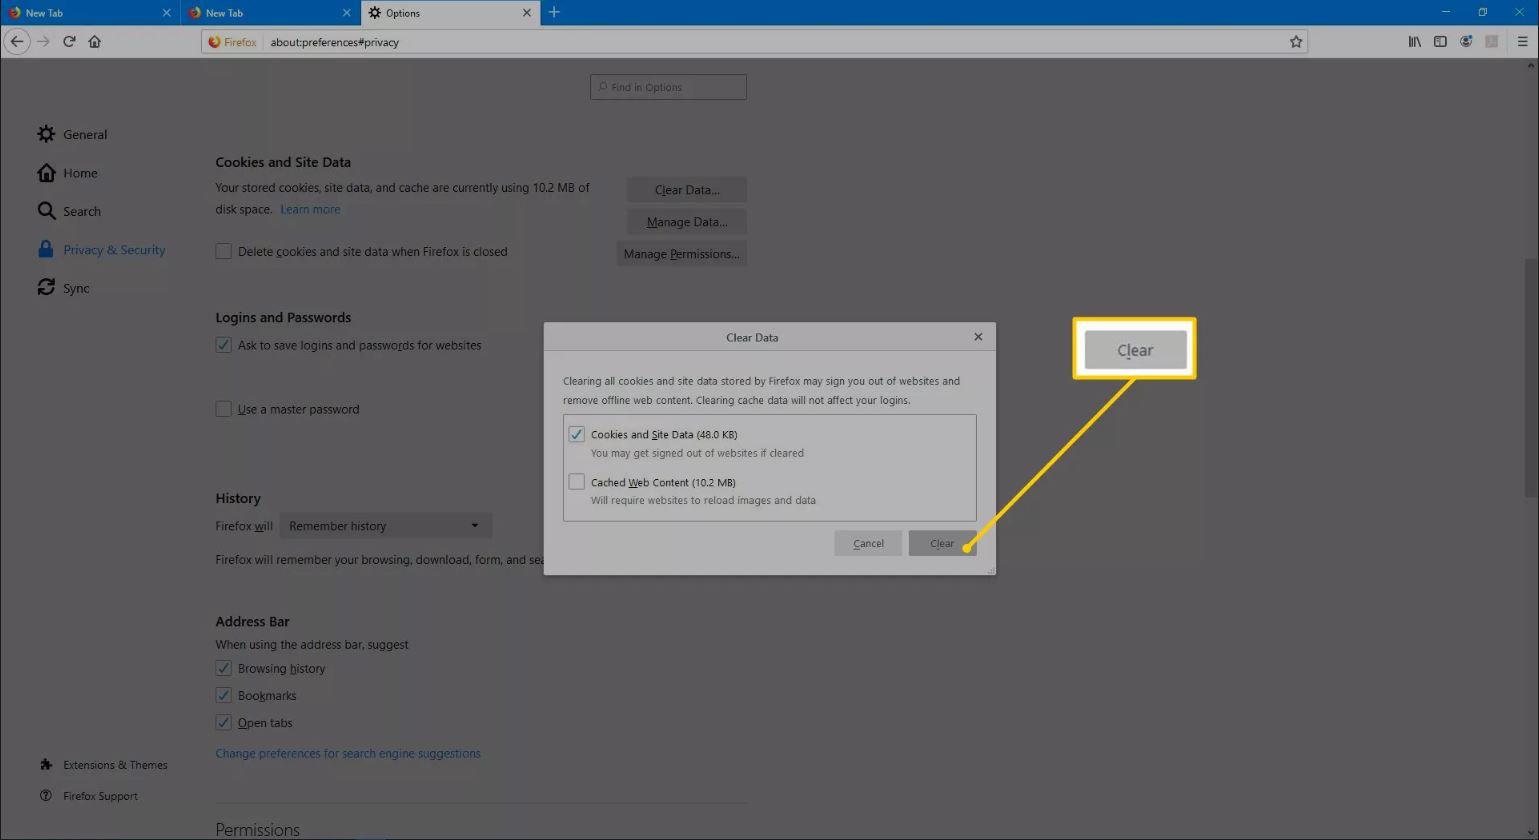Click the Find in Options search field
The image size is (1539, 840).
pyautogui.click(x=668, y=87)
